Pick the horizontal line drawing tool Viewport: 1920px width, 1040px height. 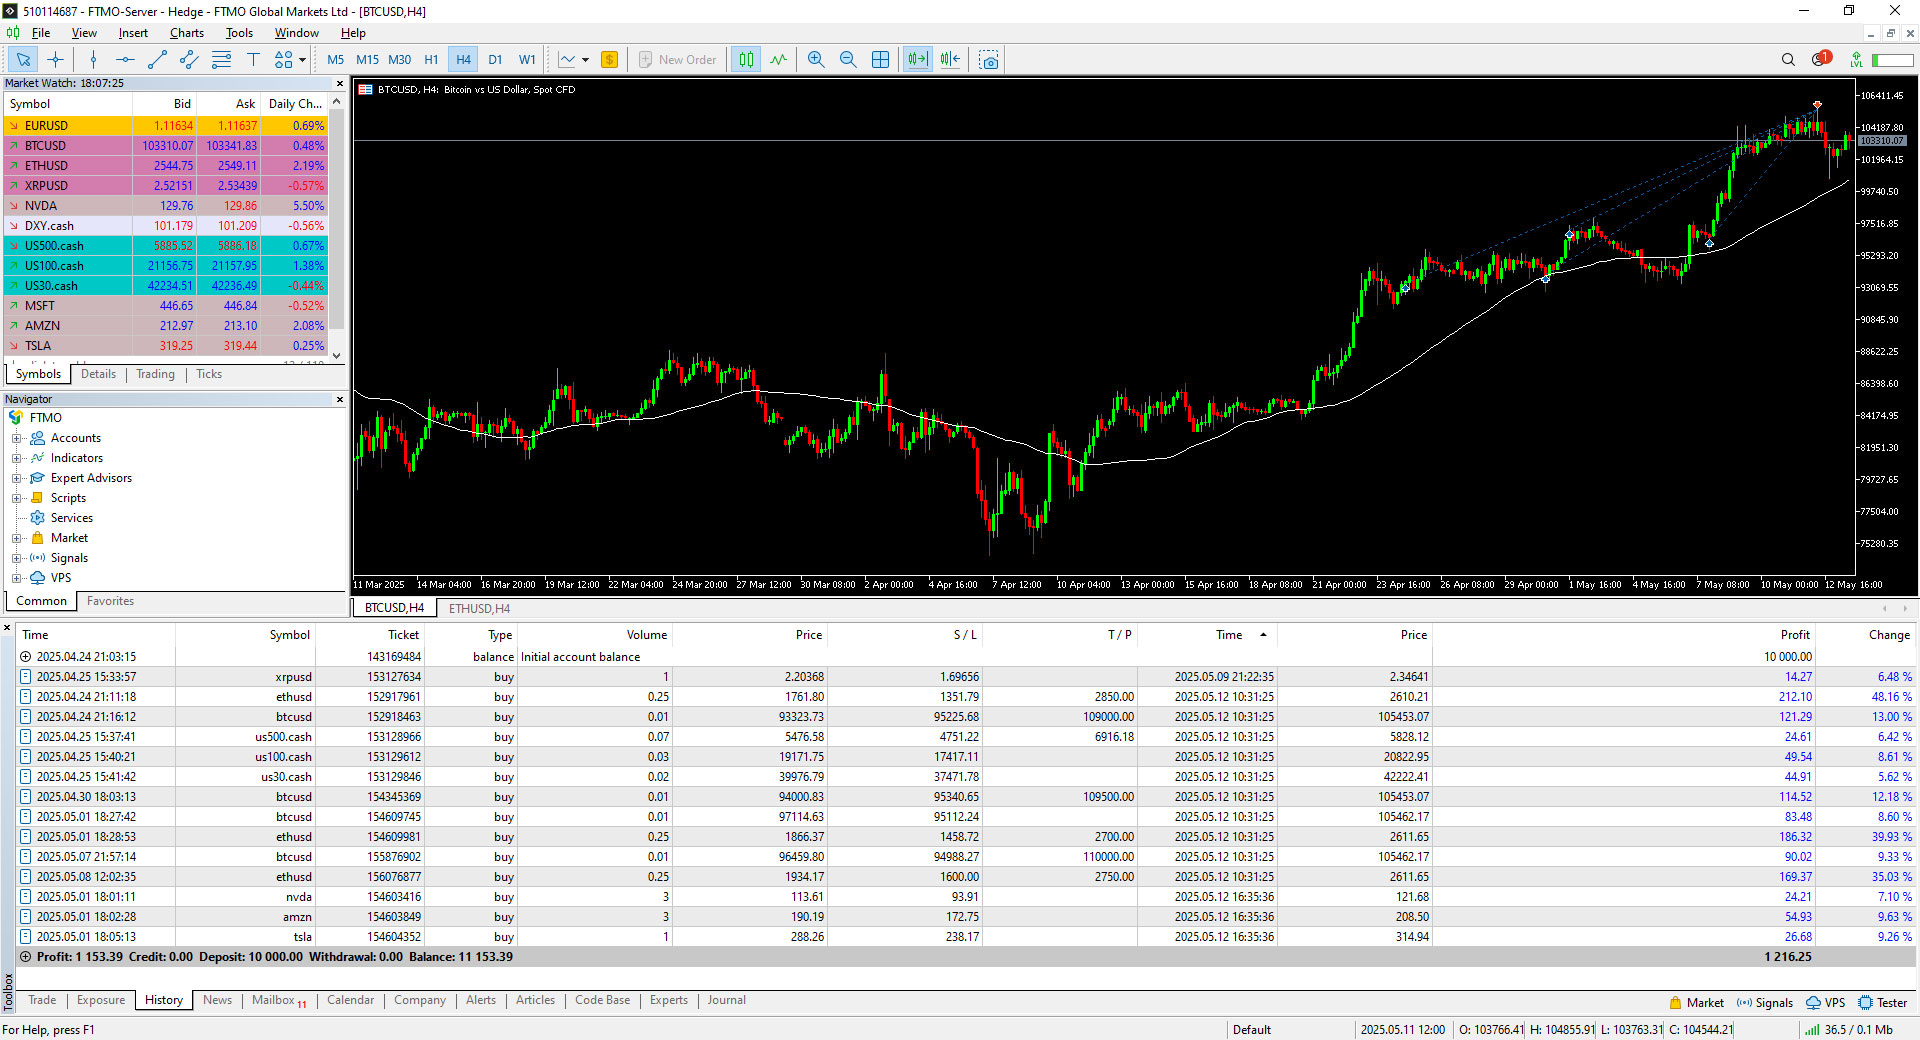coord(125,60)
